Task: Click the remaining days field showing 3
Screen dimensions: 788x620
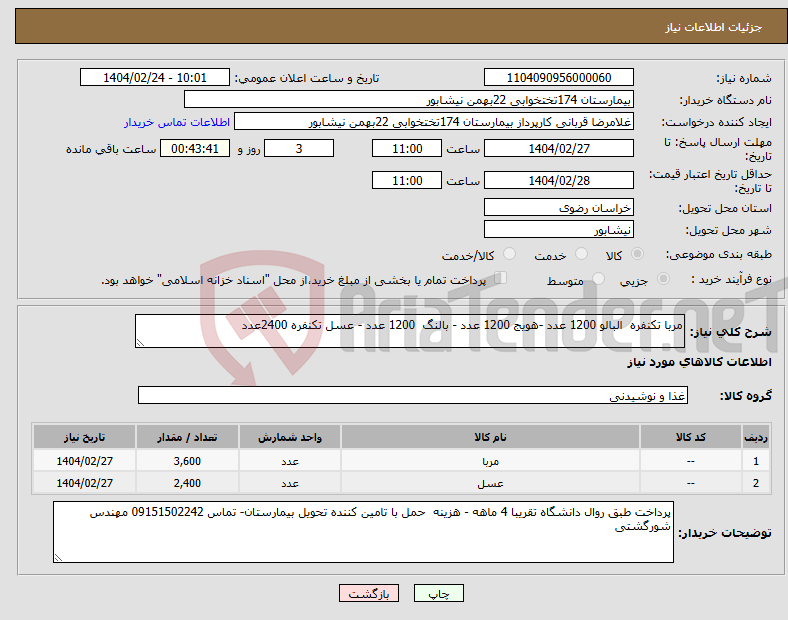Action: [299, 148]
